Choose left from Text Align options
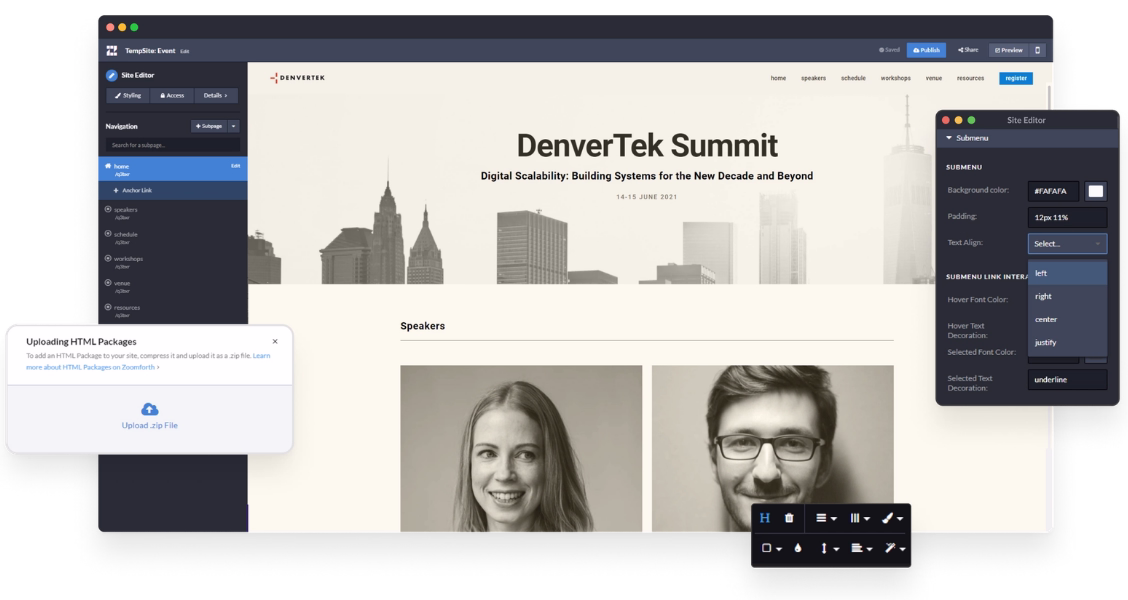Image resolution: width=1128 pixels, height=600 pixels. click(x=1068, y=273)
